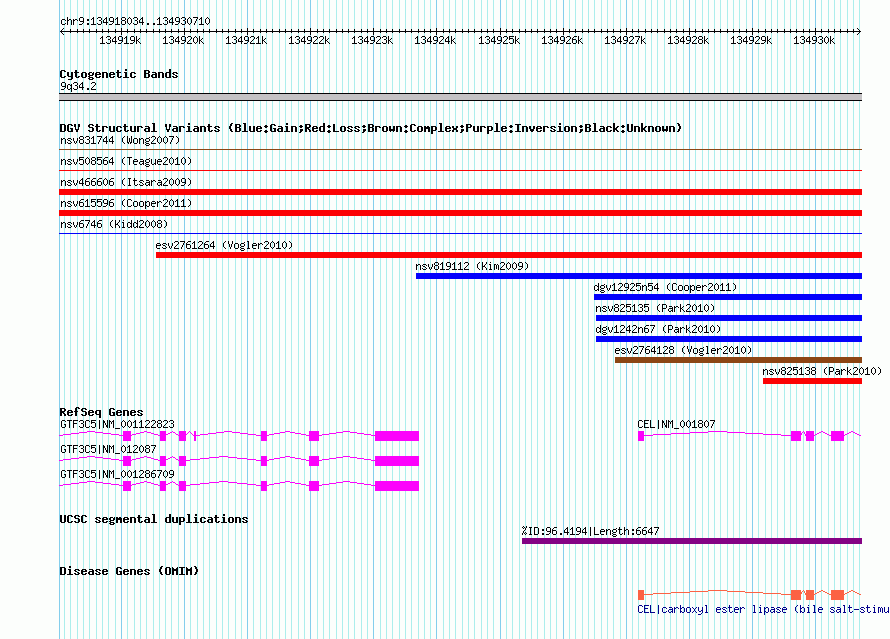Click the 134919k ruler tick label
This screenshot has height=639, width=890.
click(120, 40)
